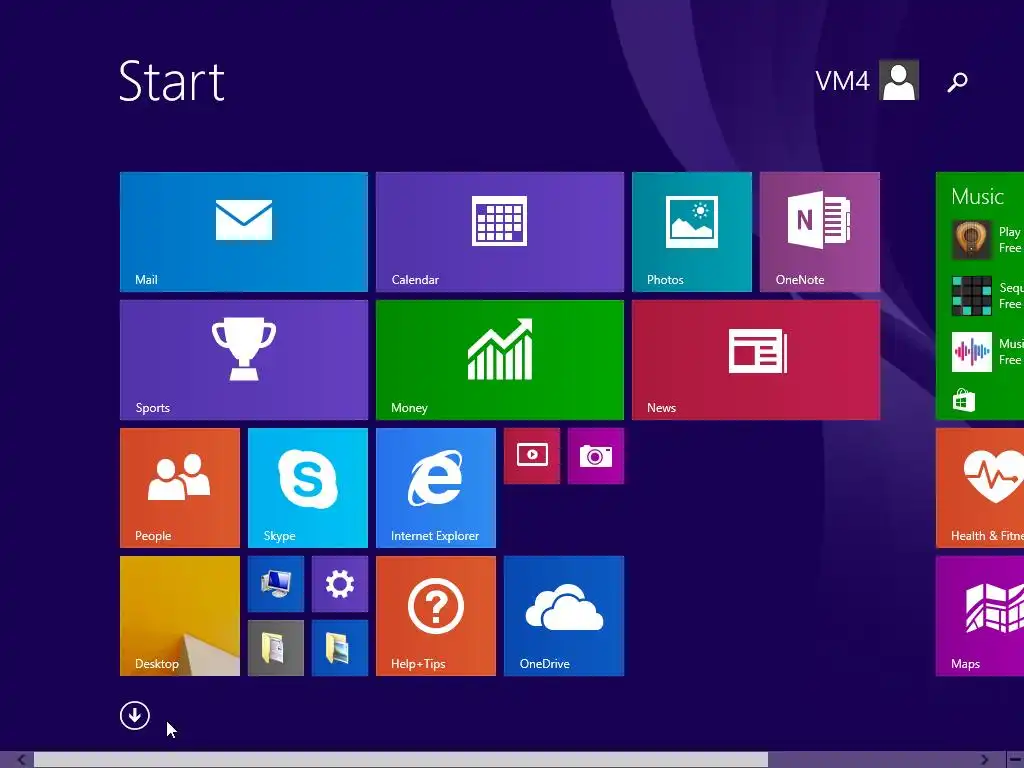Open the Calendar tile

500,232
